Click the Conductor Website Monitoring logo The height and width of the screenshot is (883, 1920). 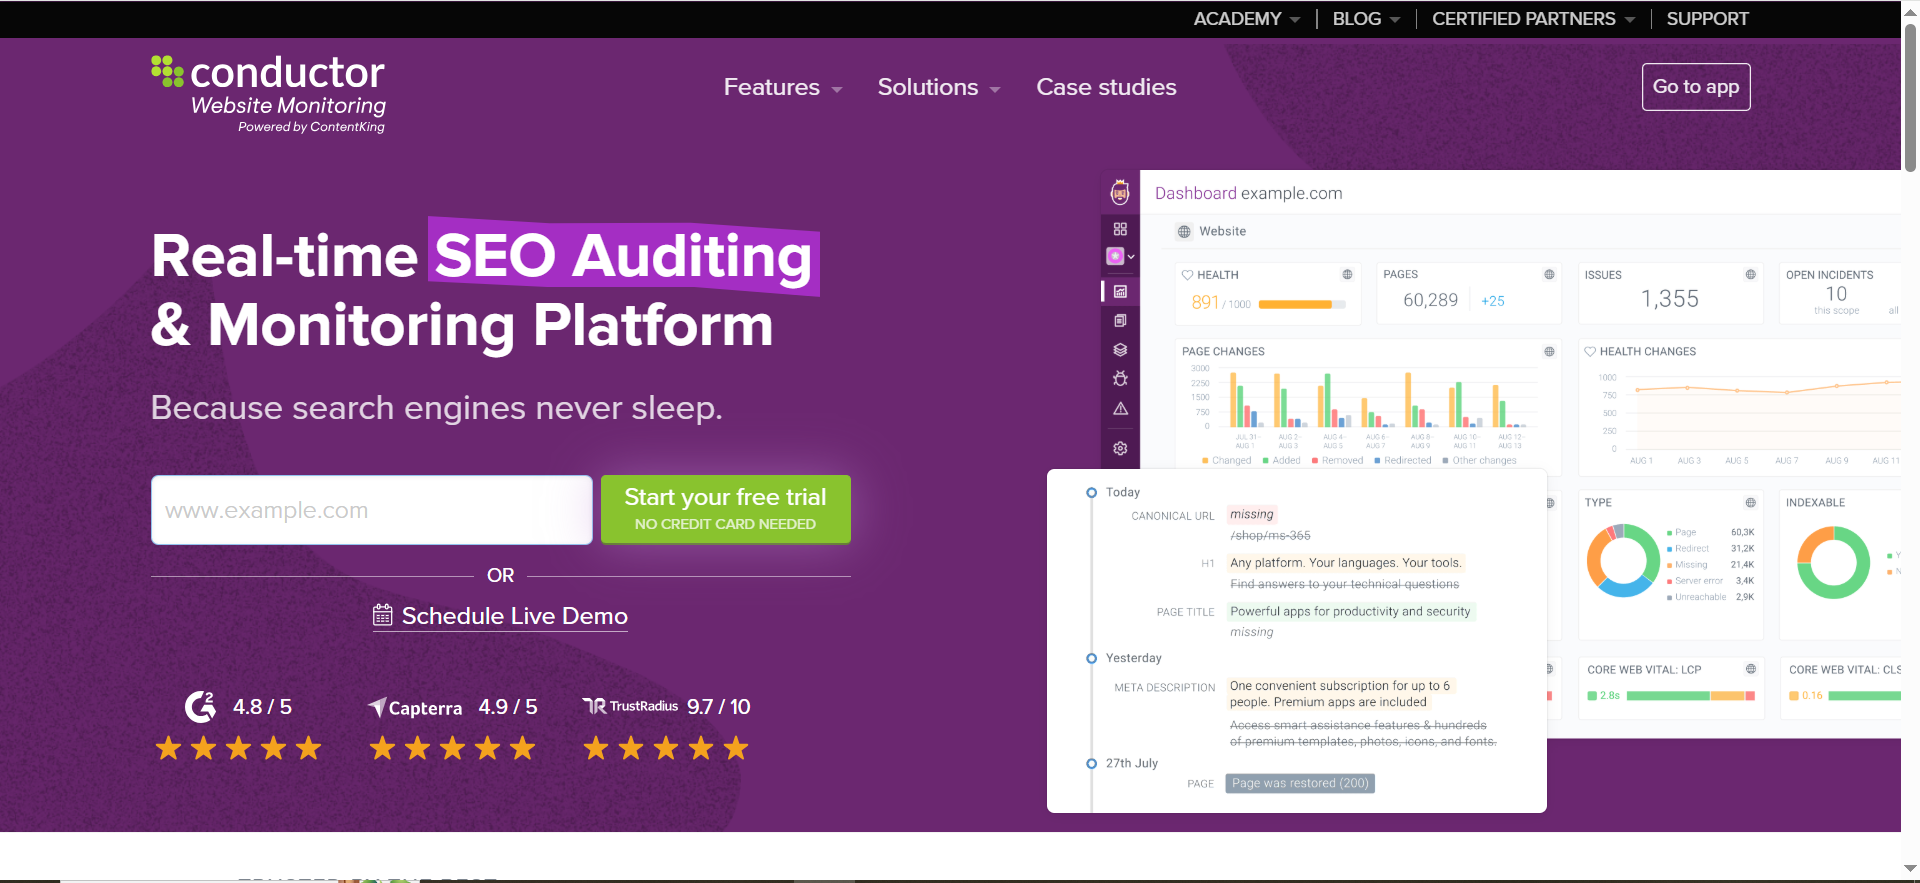268,93
